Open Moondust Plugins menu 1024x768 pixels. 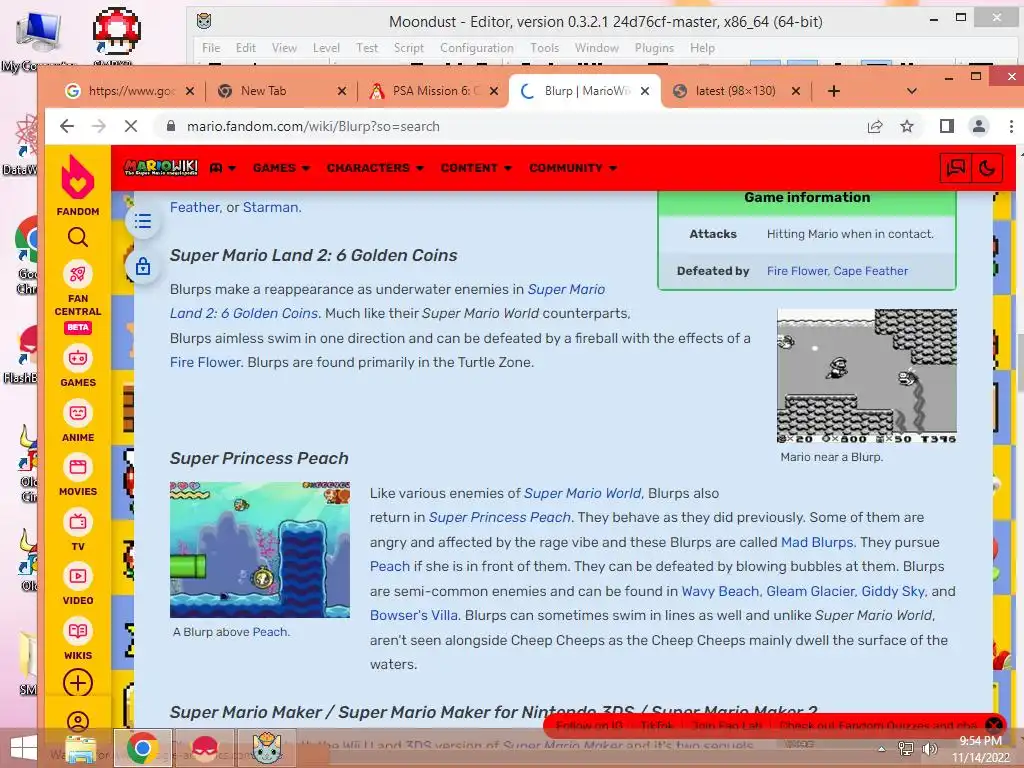click(x=654, y=48)
